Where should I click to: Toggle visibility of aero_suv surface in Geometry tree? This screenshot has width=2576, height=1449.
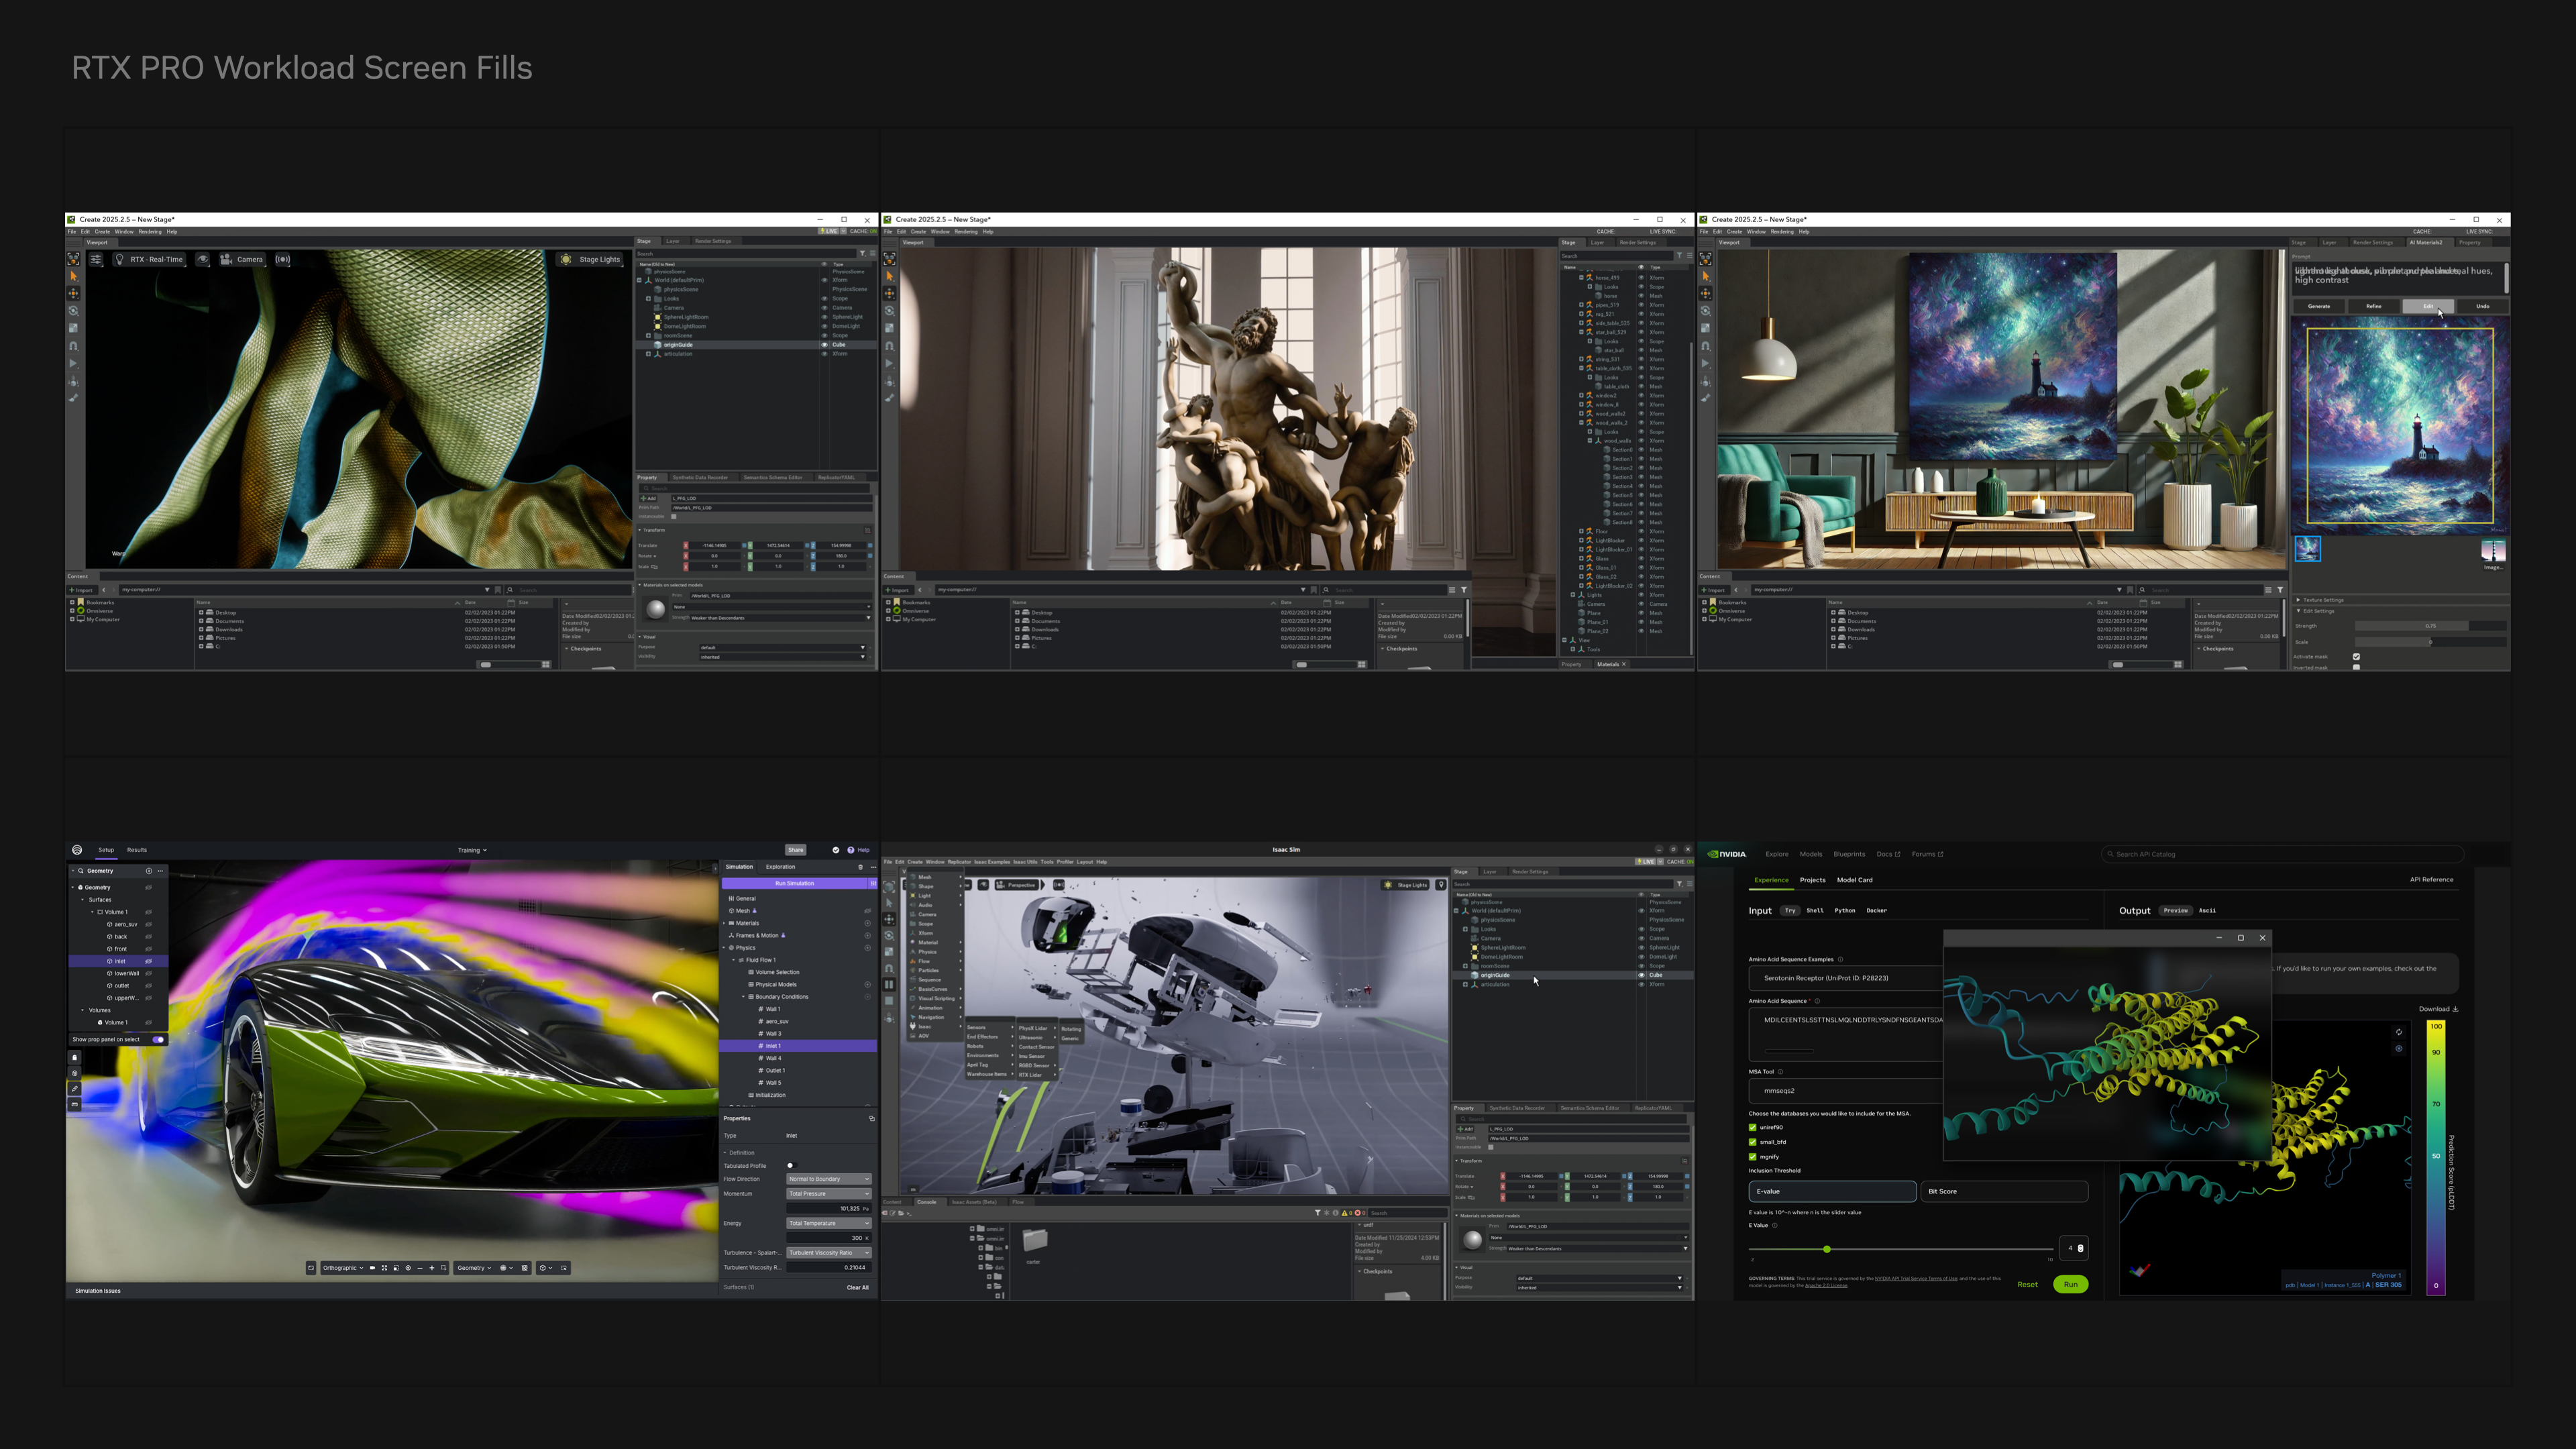[149, 925]
